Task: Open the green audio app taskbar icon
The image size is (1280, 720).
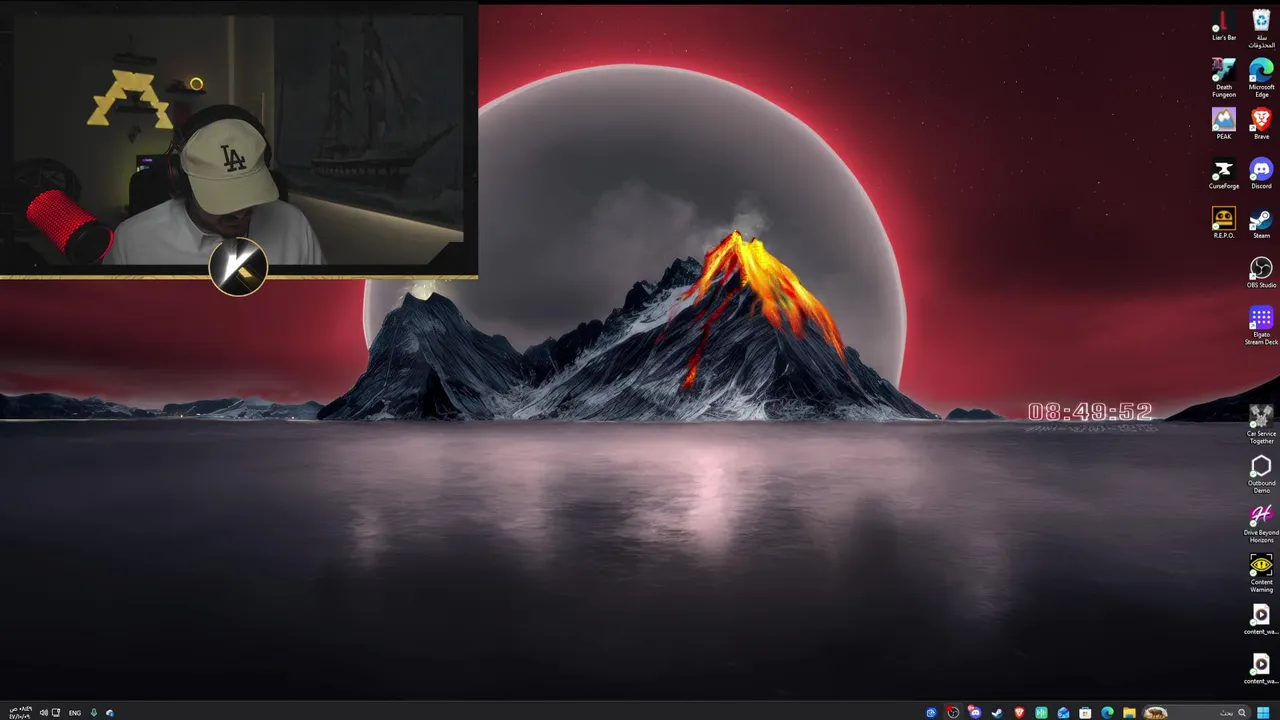Action: point(1041,713)
